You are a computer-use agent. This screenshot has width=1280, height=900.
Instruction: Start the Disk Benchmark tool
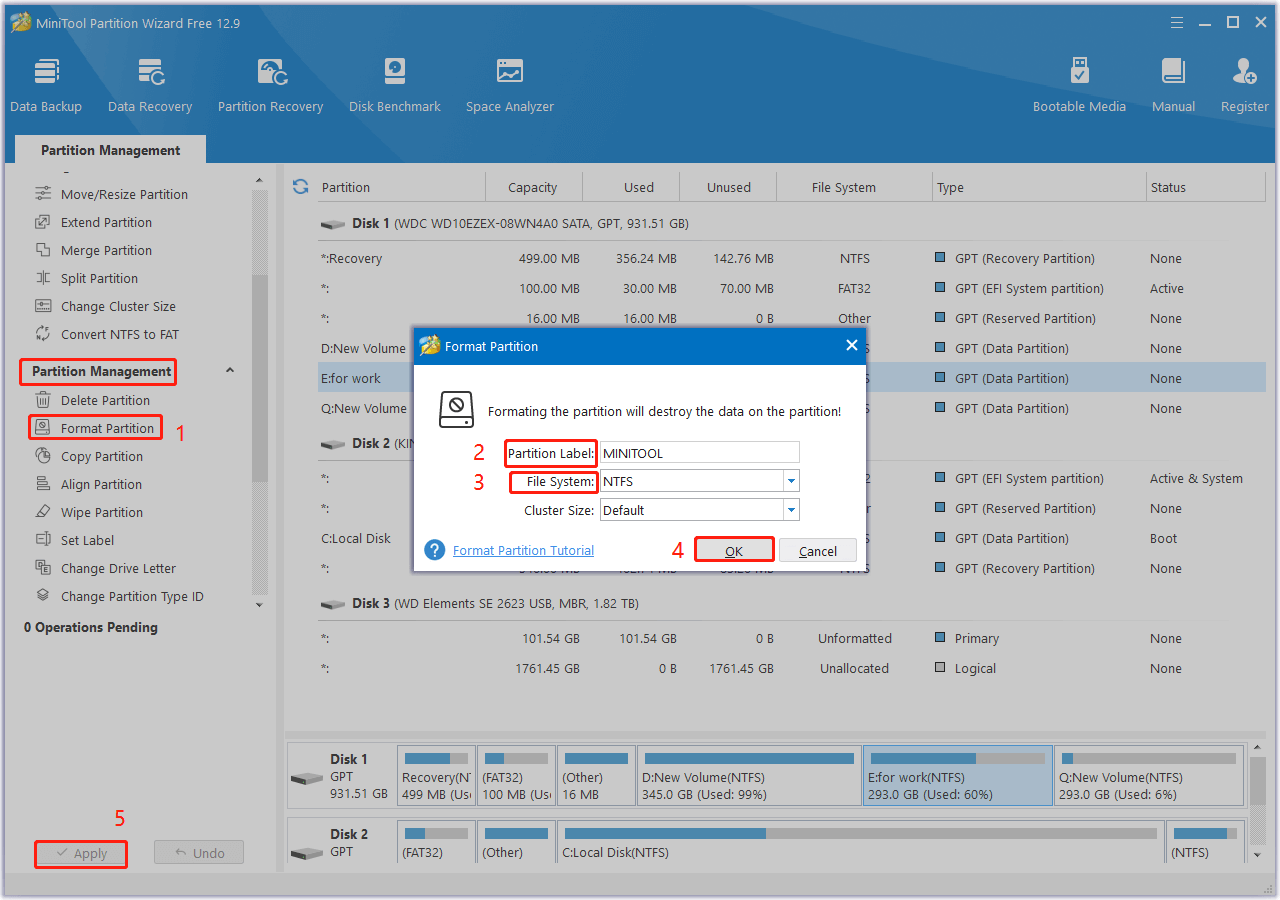pyautogui.click(x=394, y=85)
